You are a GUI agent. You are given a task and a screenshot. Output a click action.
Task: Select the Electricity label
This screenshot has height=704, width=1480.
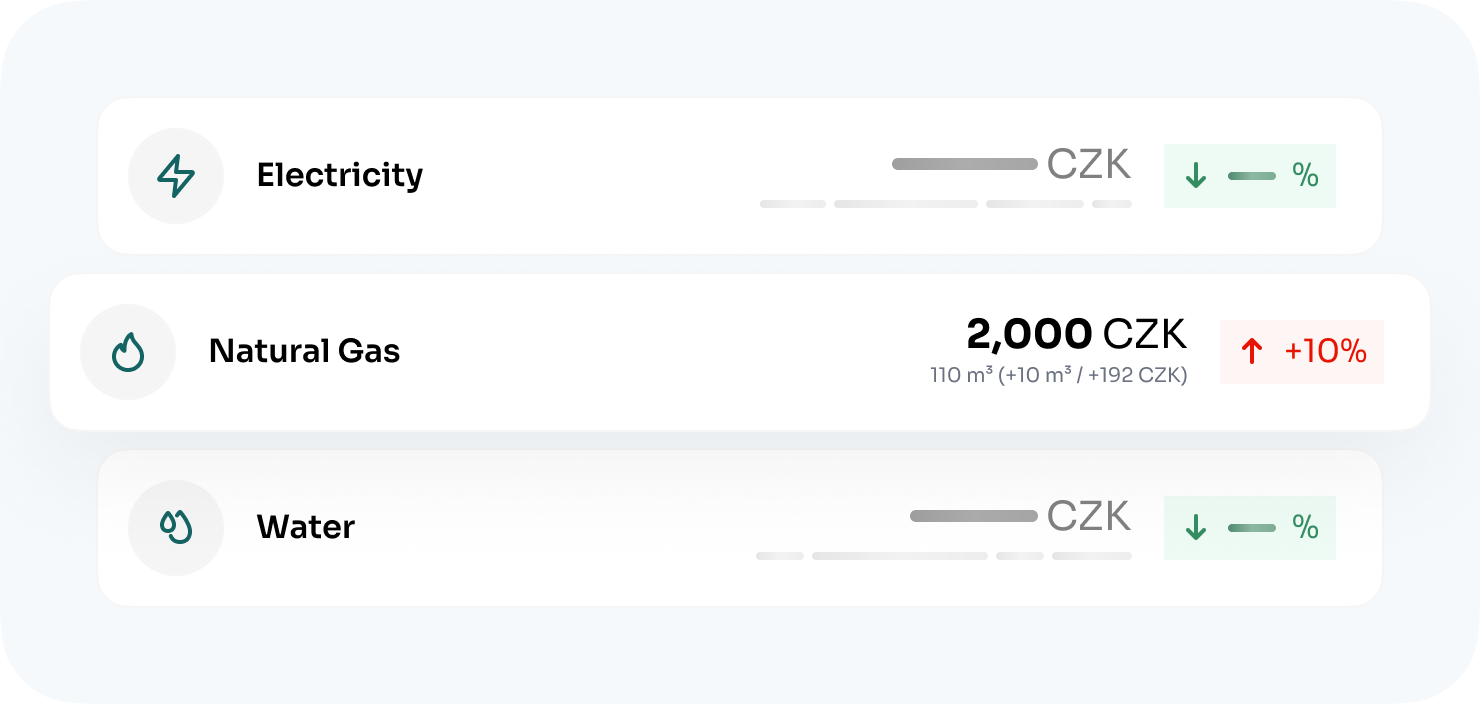point(339,175)
